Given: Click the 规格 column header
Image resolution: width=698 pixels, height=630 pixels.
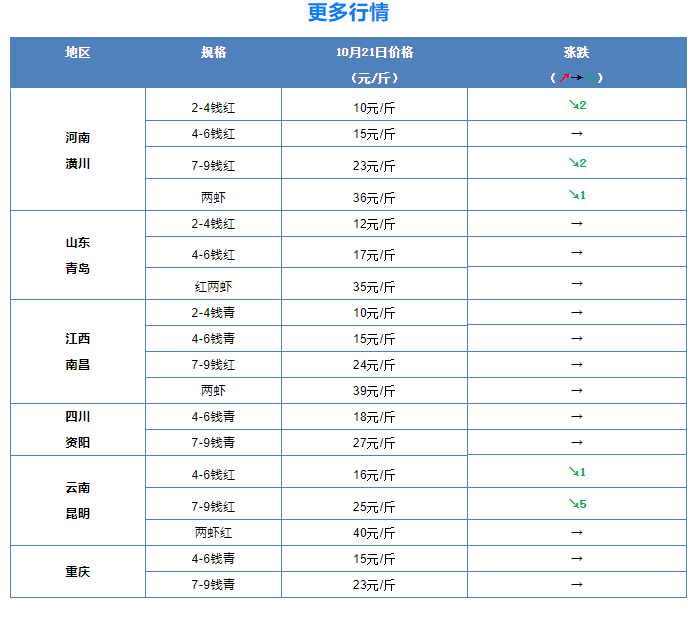Looking at the screenshot, I should 213,52.
